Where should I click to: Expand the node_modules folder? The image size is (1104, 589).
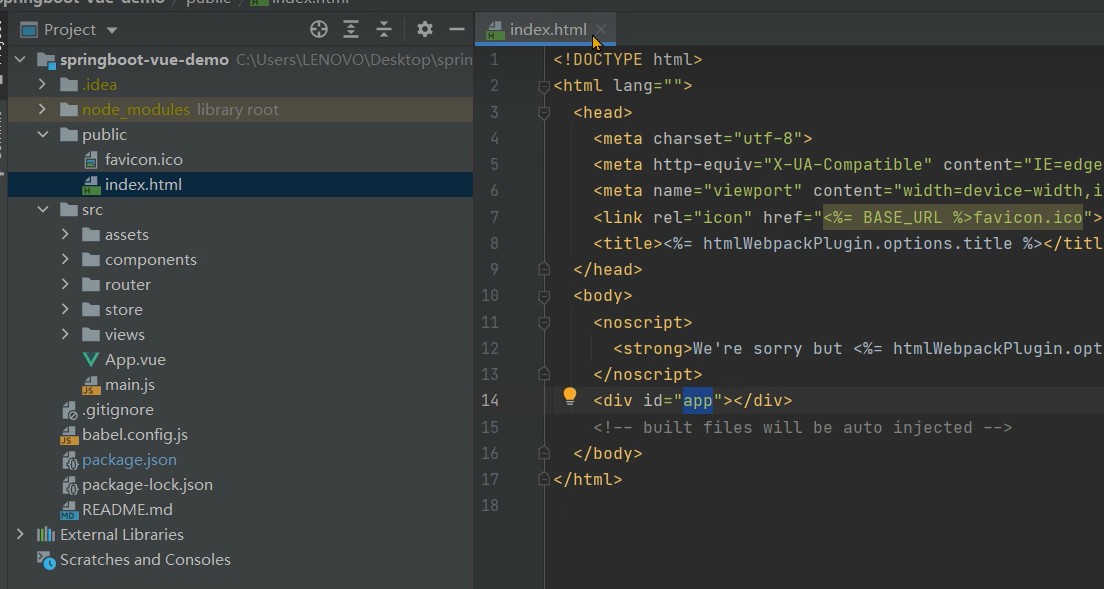42,109
